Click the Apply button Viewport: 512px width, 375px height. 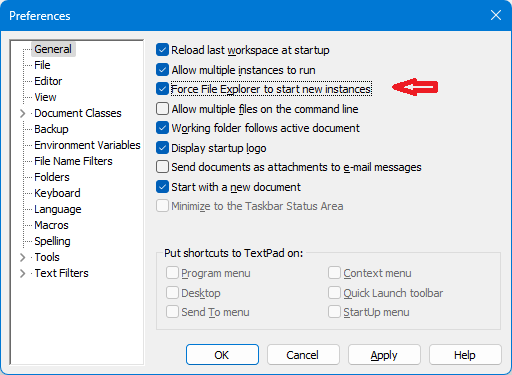pos(384,355)
